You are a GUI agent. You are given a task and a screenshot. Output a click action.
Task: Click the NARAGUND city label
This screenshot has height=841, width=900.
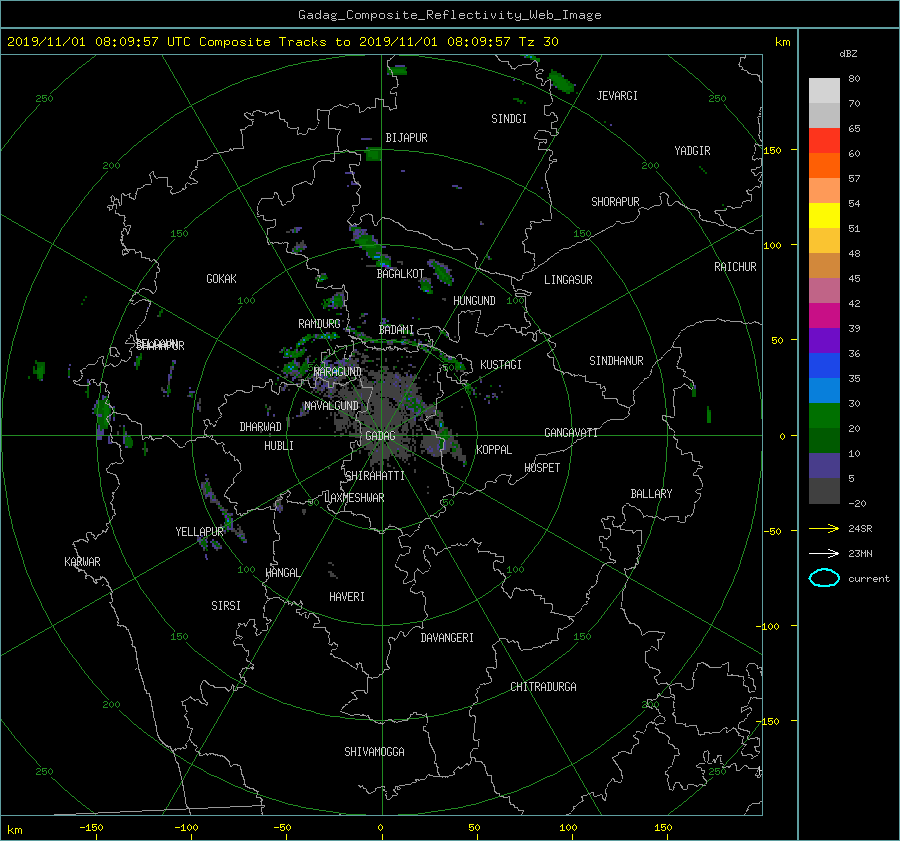(338, 371)
